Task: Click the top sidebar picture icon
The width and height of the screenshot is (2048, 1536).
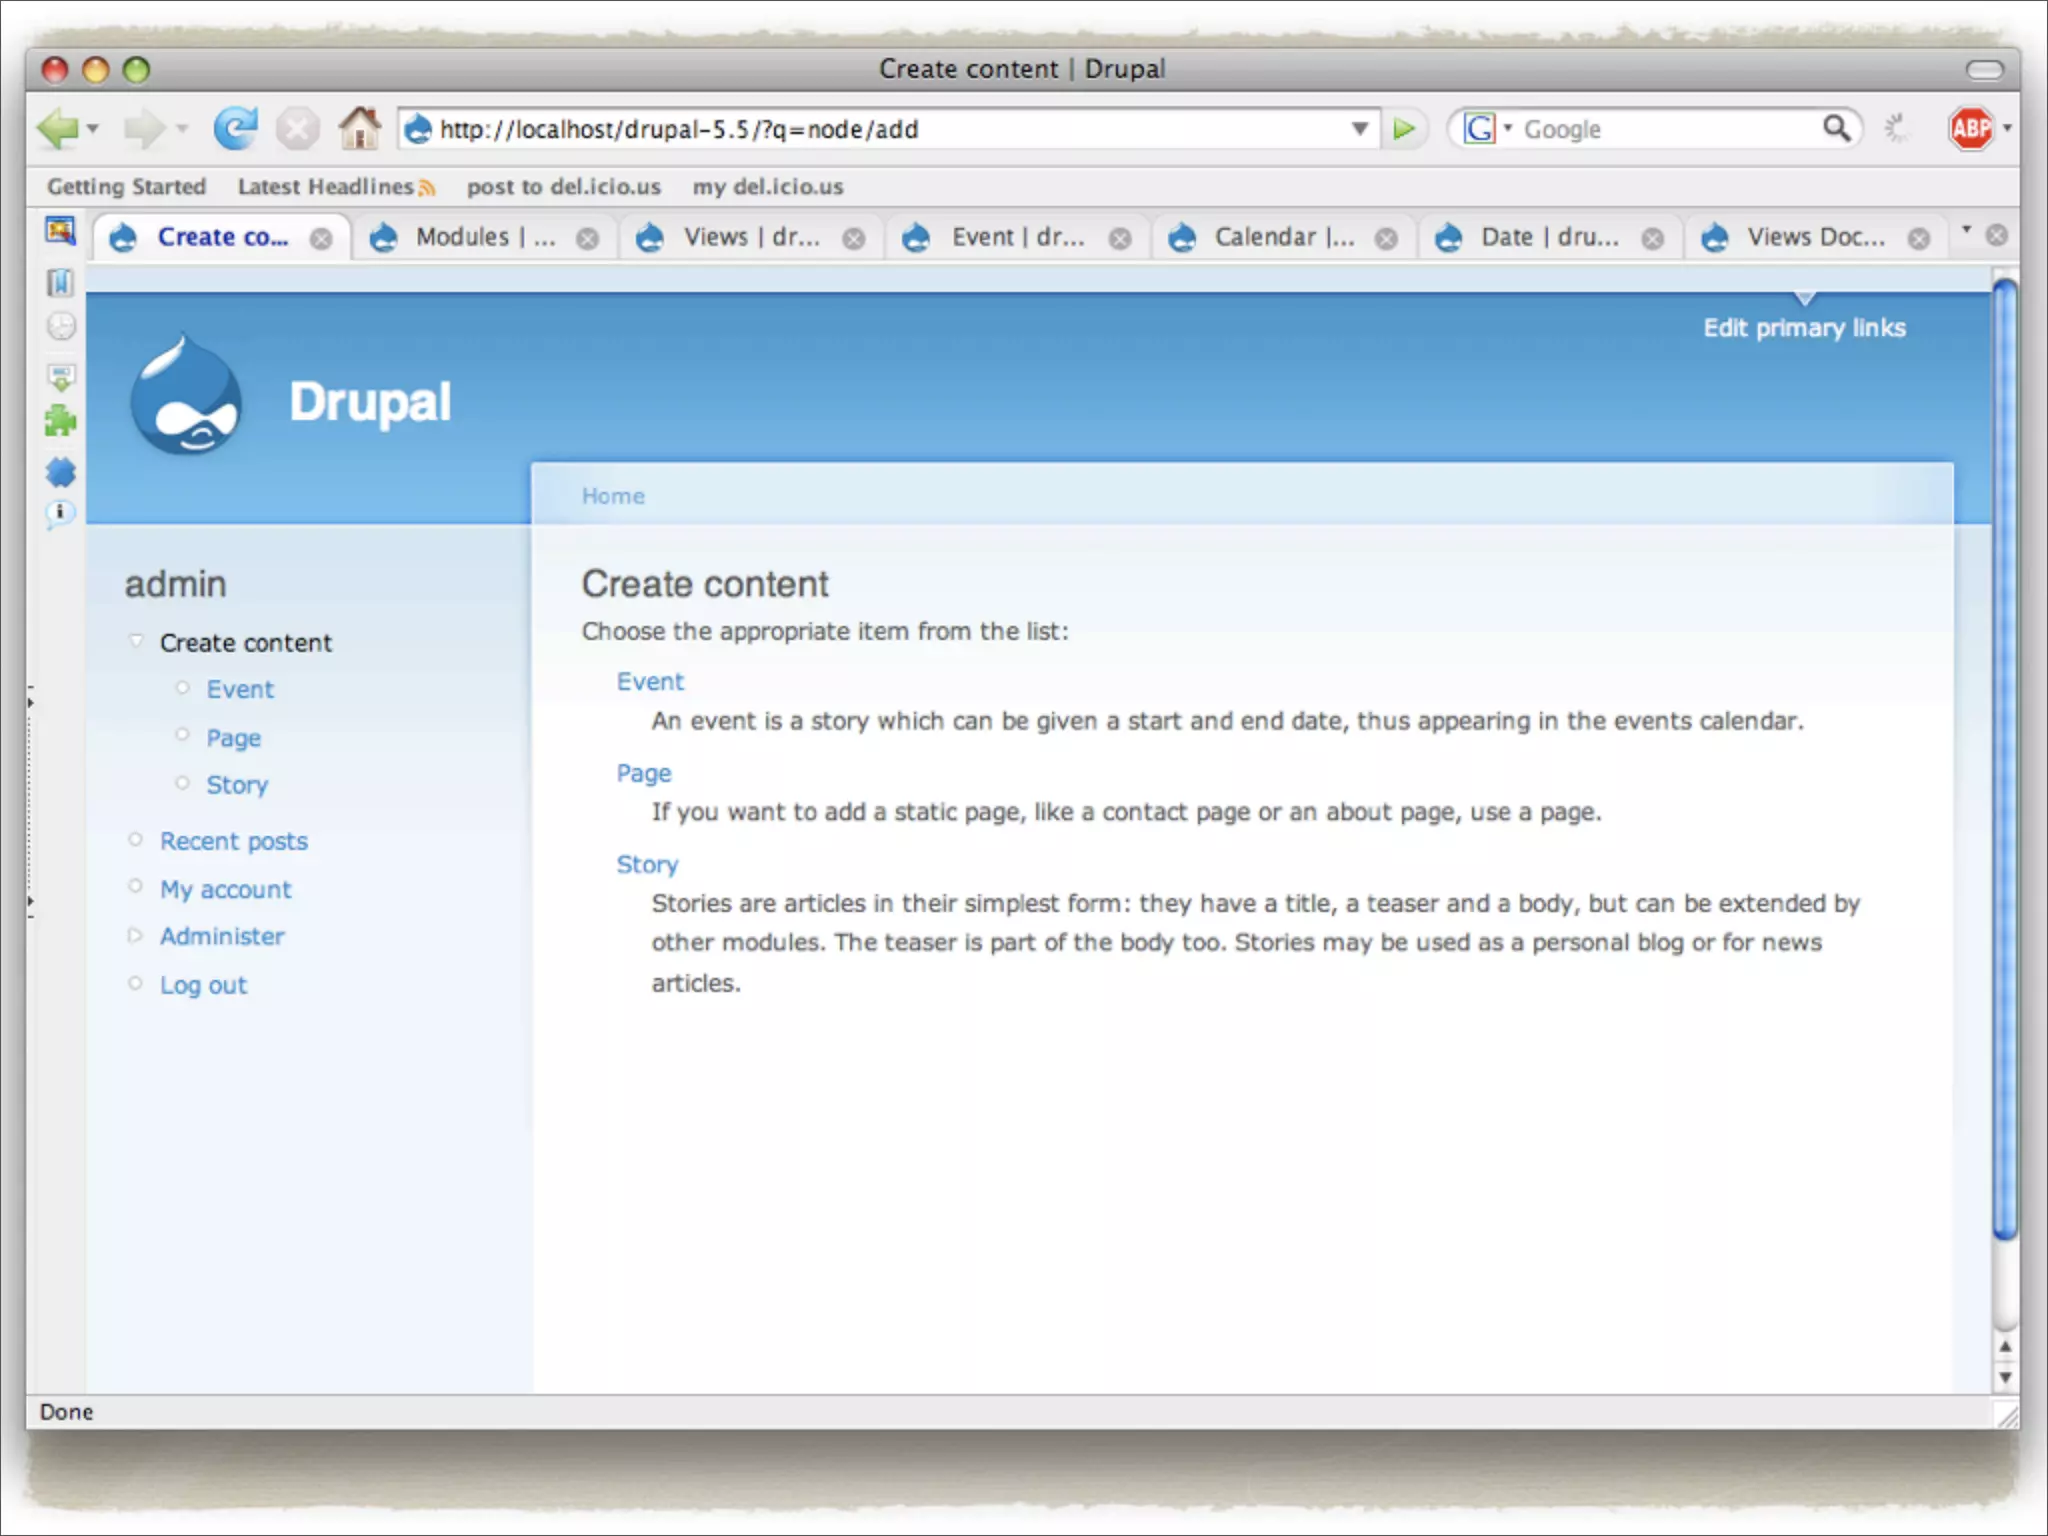Action: pyautogui.click(x=60, y=231)
